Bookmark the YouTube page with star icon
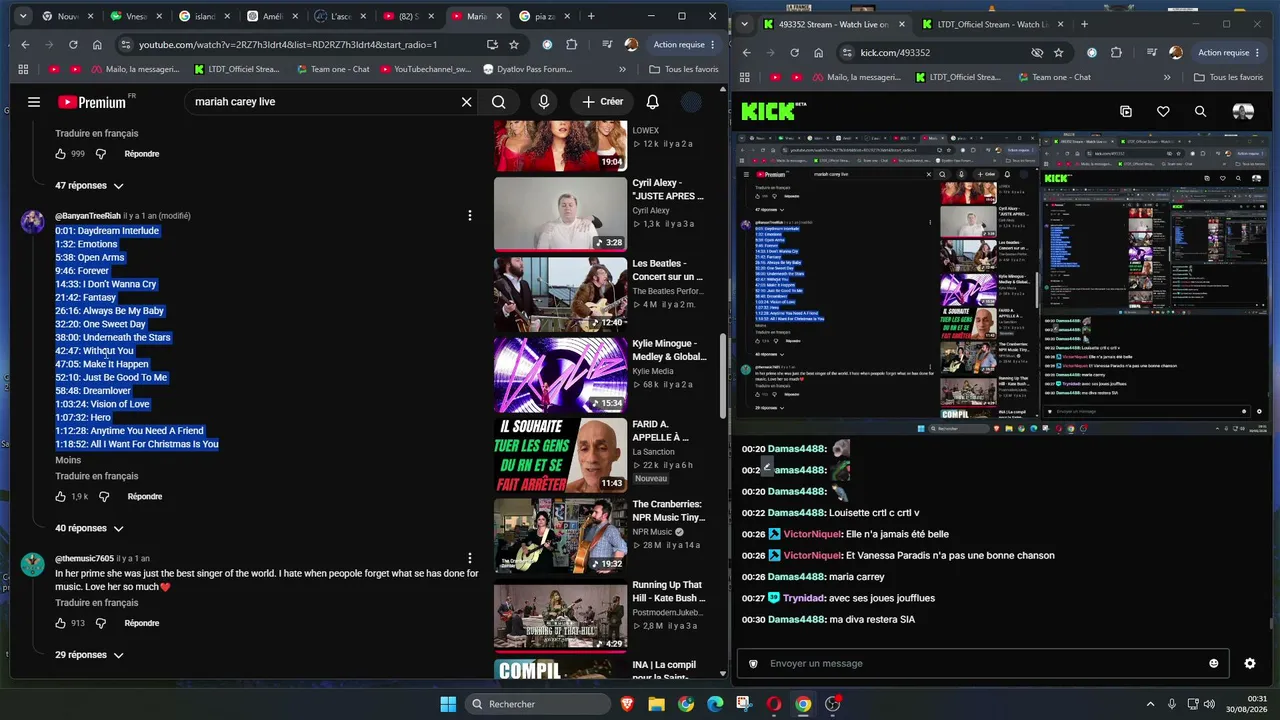This screenshot has width=1280, height=720. coord(514,45)
